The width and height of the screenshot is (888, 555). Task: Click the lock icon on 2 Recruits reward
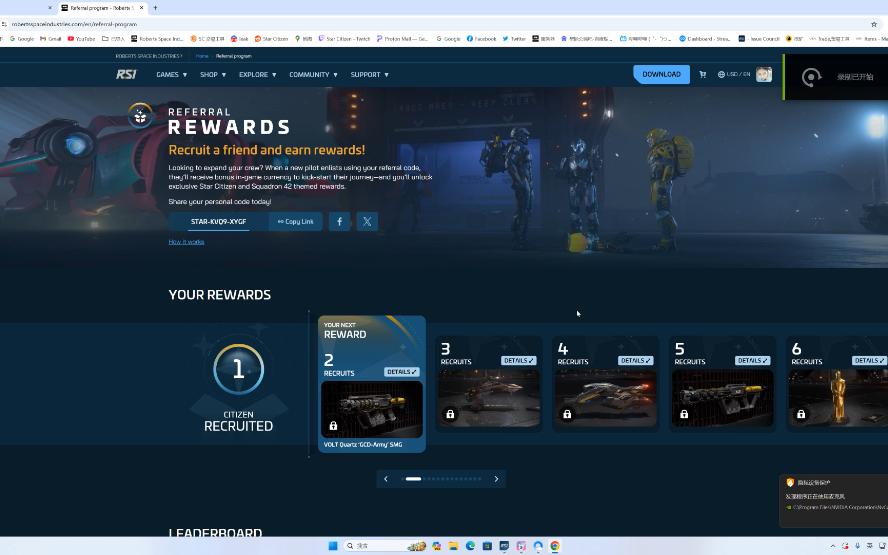(x=333, y=425)
